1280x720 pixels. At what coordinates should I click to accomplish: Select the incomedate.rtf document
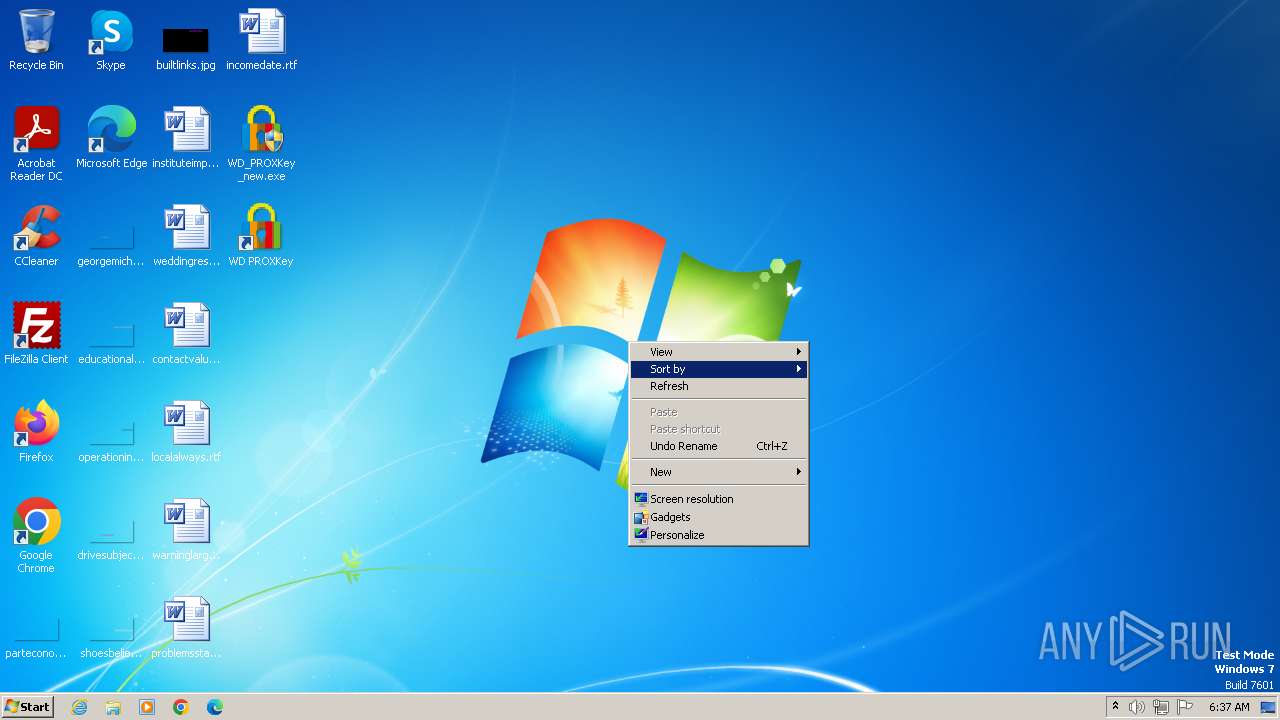261,40
